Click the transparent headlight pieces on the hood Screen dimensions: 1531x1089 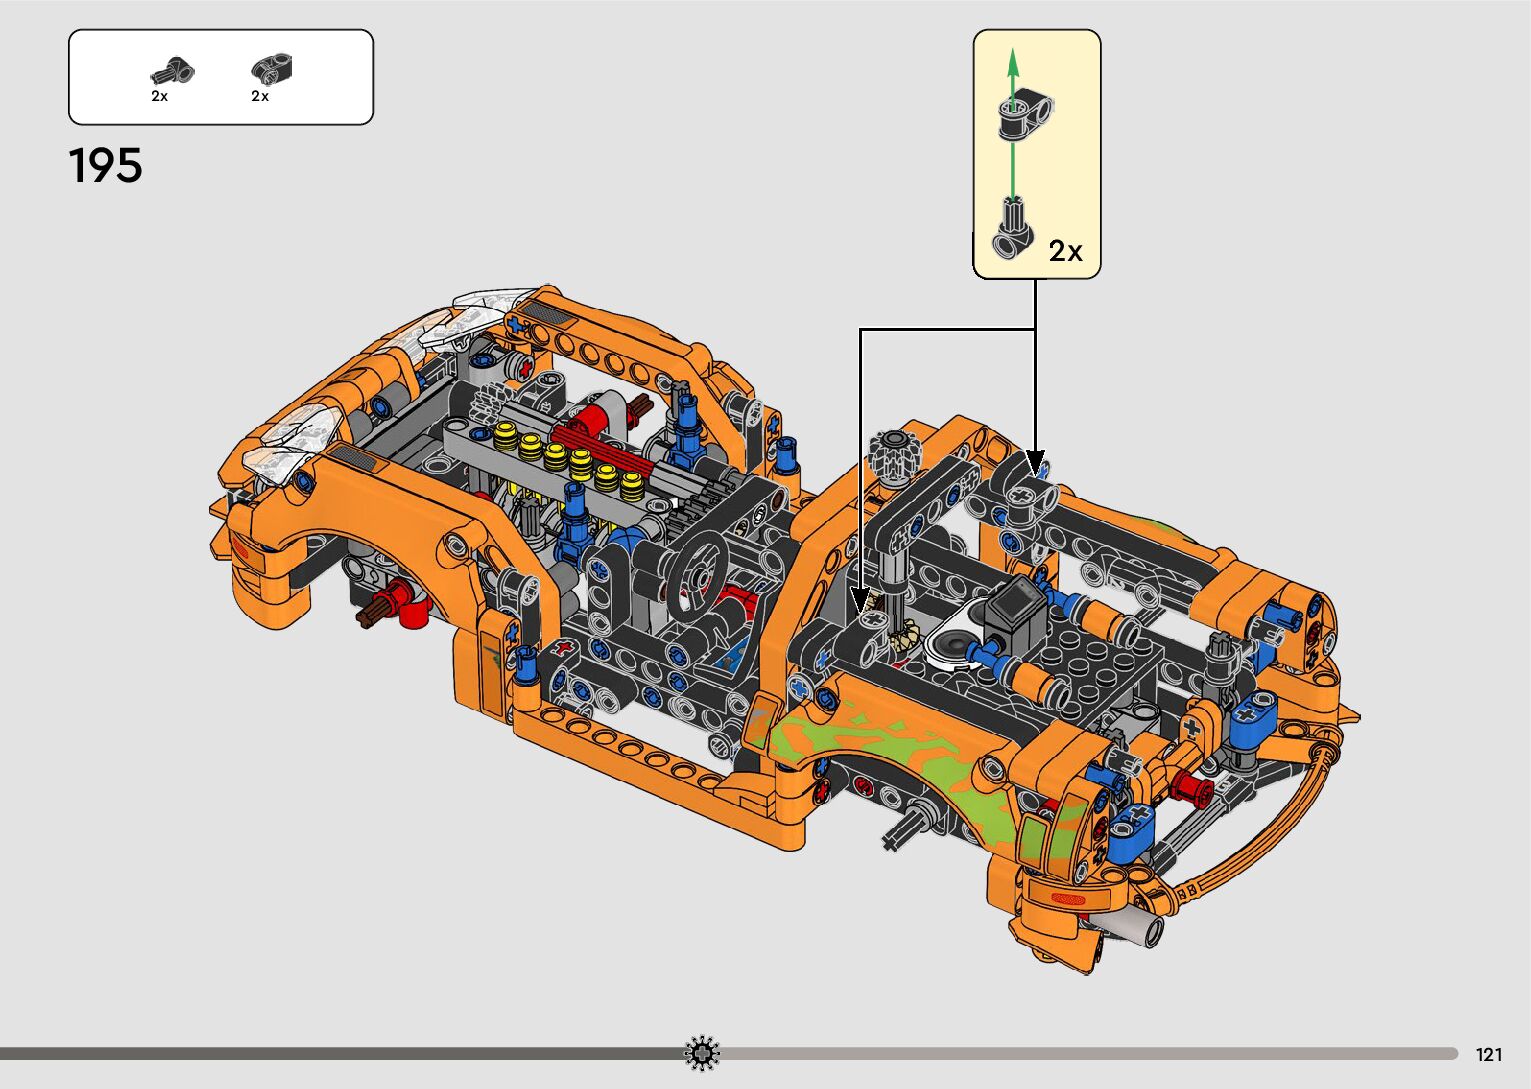pyautogui.click(x=300, y=432)
